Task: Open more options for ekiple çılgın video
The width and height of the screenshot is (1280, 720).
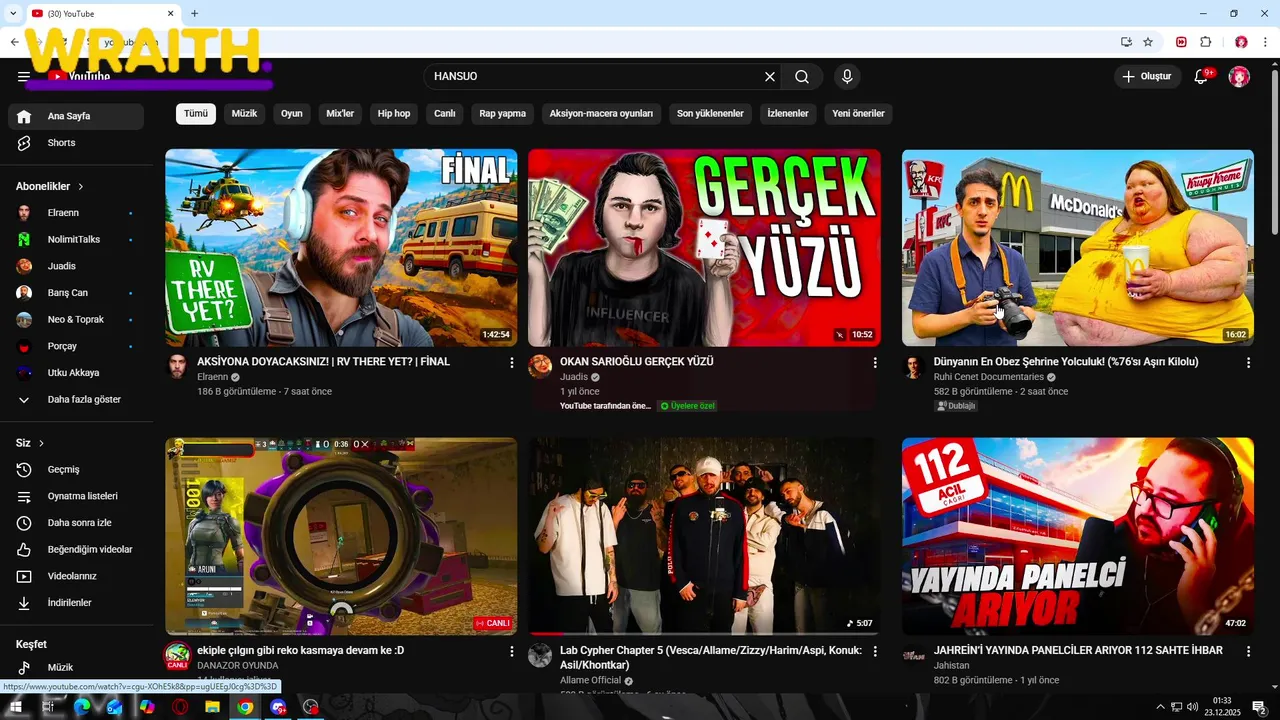Action: 512,651
